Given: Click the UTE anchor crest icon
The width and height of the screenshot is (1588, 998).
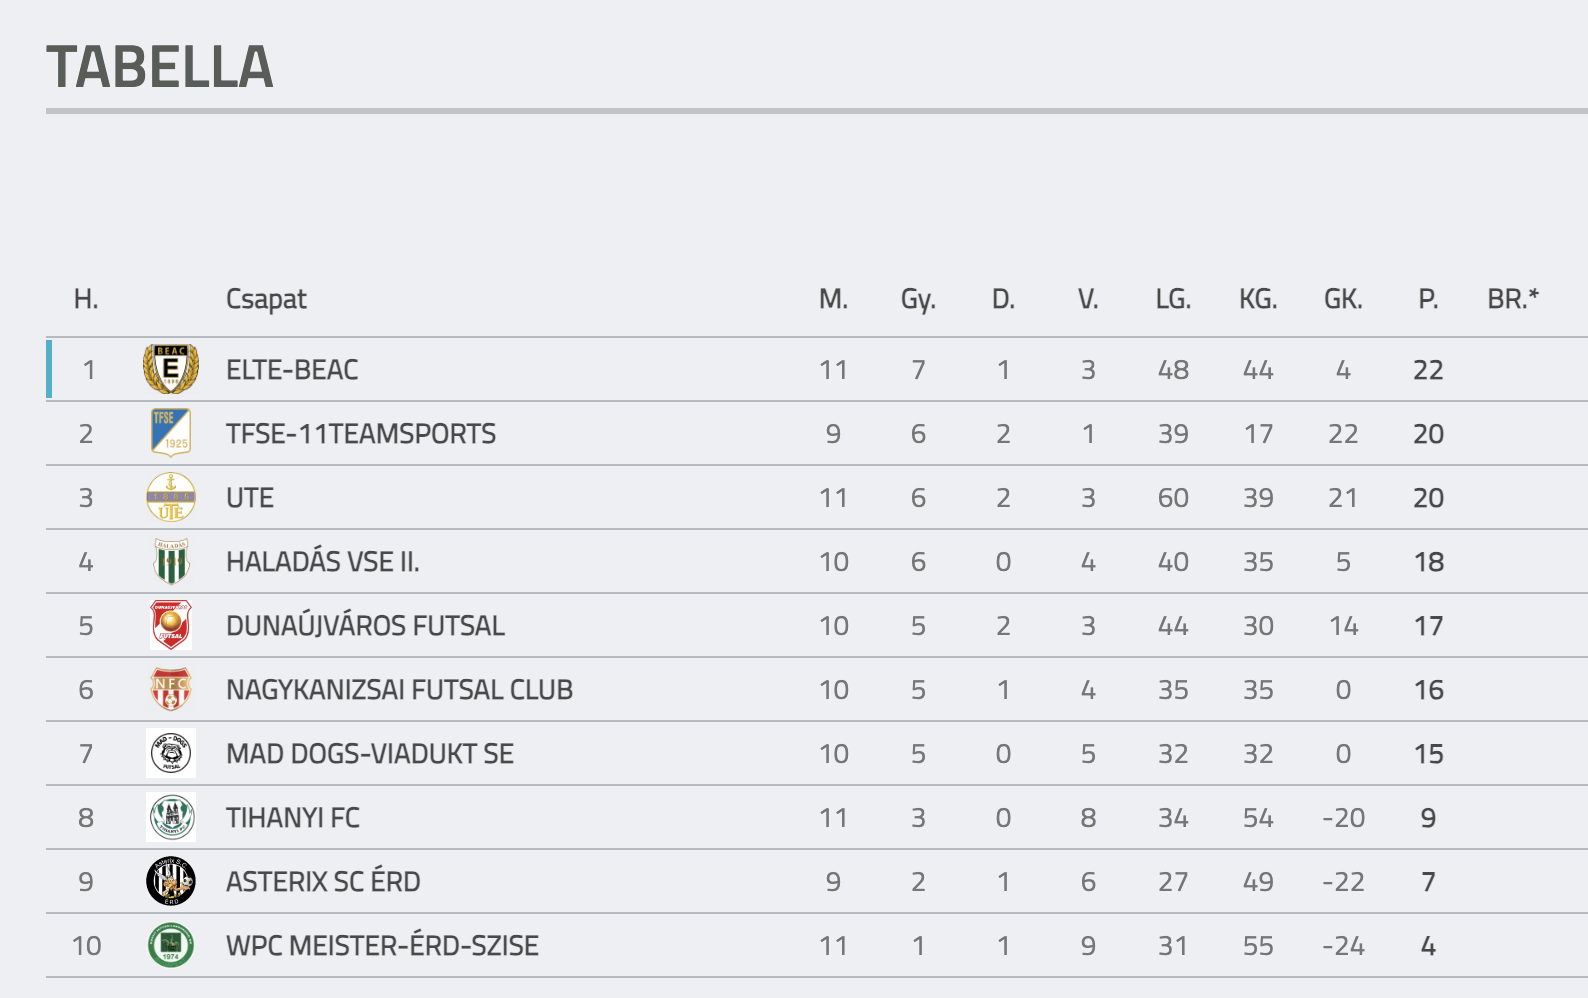Looking at the screenshot, I should 171,497.
